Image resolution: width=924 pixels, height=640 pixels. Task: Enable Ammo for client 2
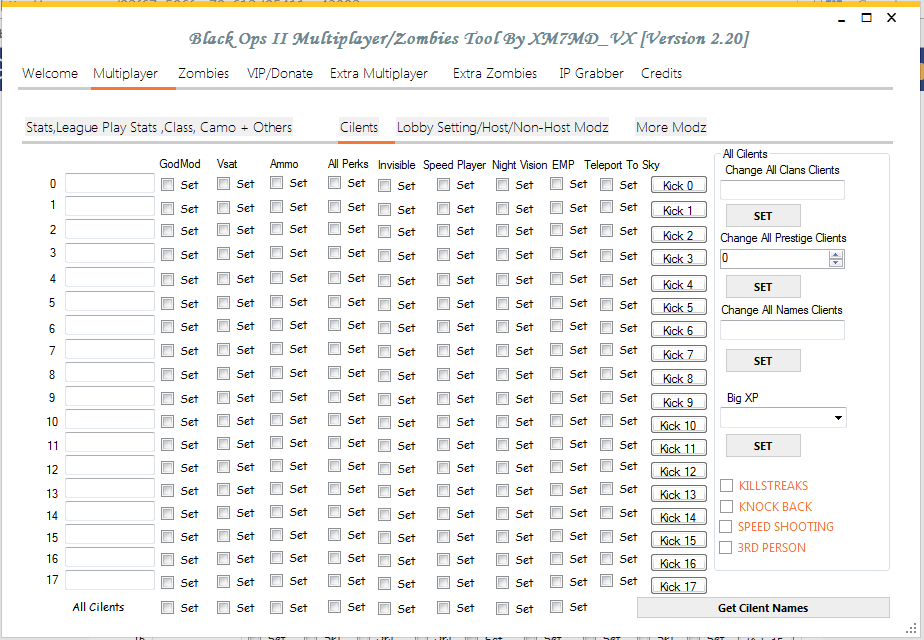276,229
